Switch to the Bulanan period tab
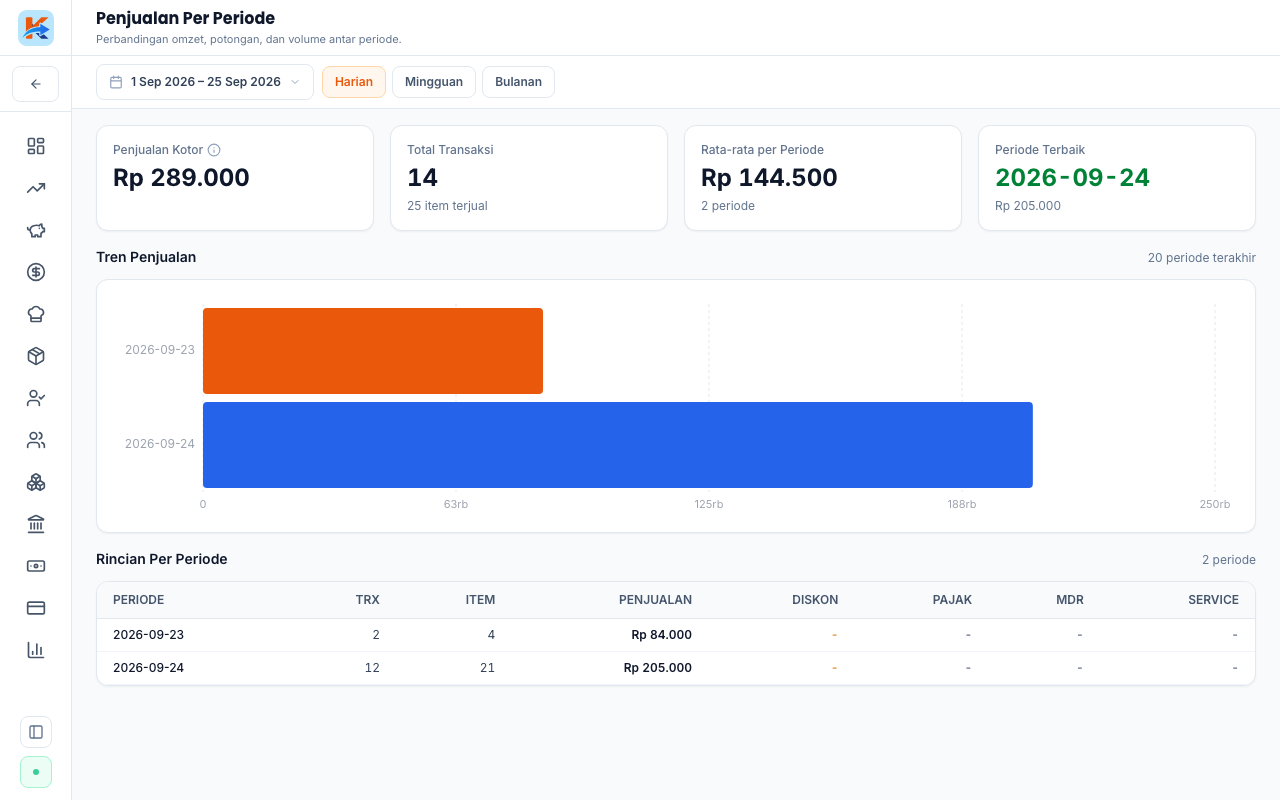This screenshot has width=1280, height=800. point(518,82)
